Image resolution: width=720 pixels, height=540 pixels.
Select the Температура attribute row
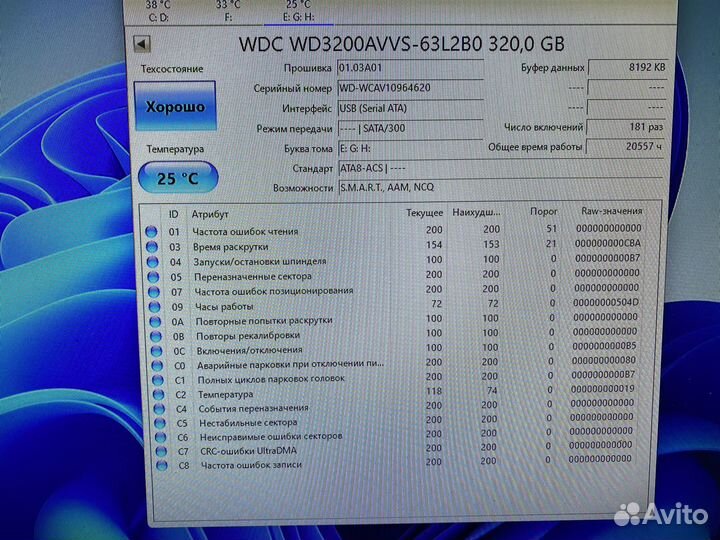click(394, 392)
